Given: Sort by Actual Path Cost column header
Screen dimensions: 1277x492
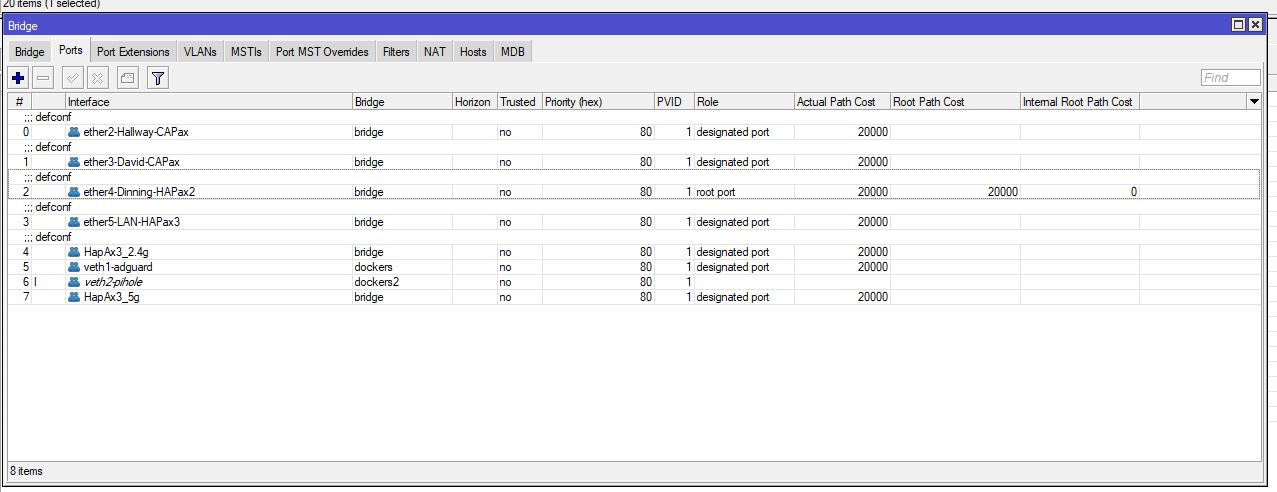Looking at the screenshot, I should 842,102.
